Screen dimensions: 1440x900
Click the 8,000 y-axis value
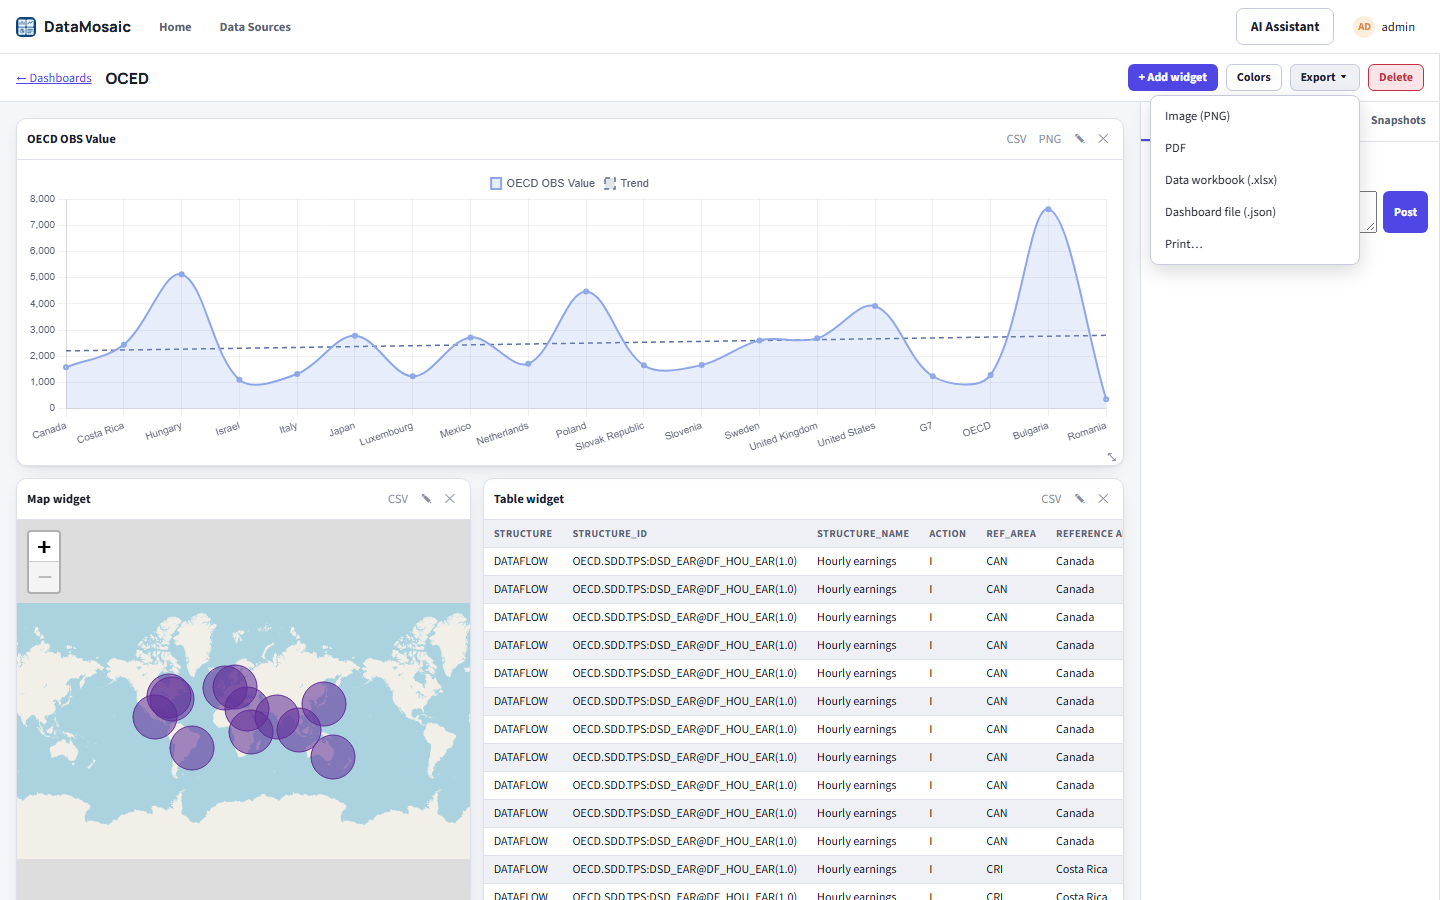tap(42, 199)
